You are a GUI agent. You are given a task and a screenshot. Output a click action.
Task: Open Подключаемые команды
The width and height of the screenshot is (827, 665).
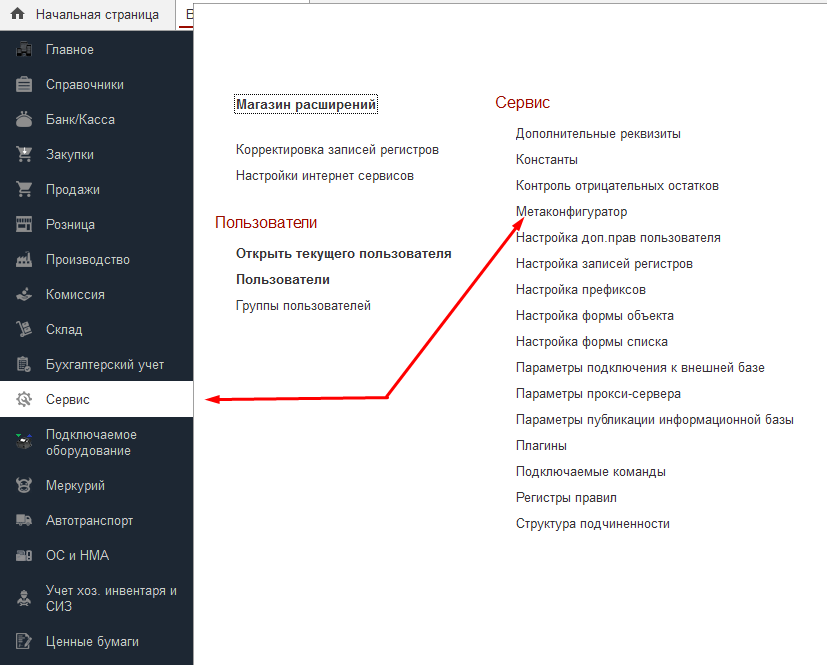(x=591, y=471)
